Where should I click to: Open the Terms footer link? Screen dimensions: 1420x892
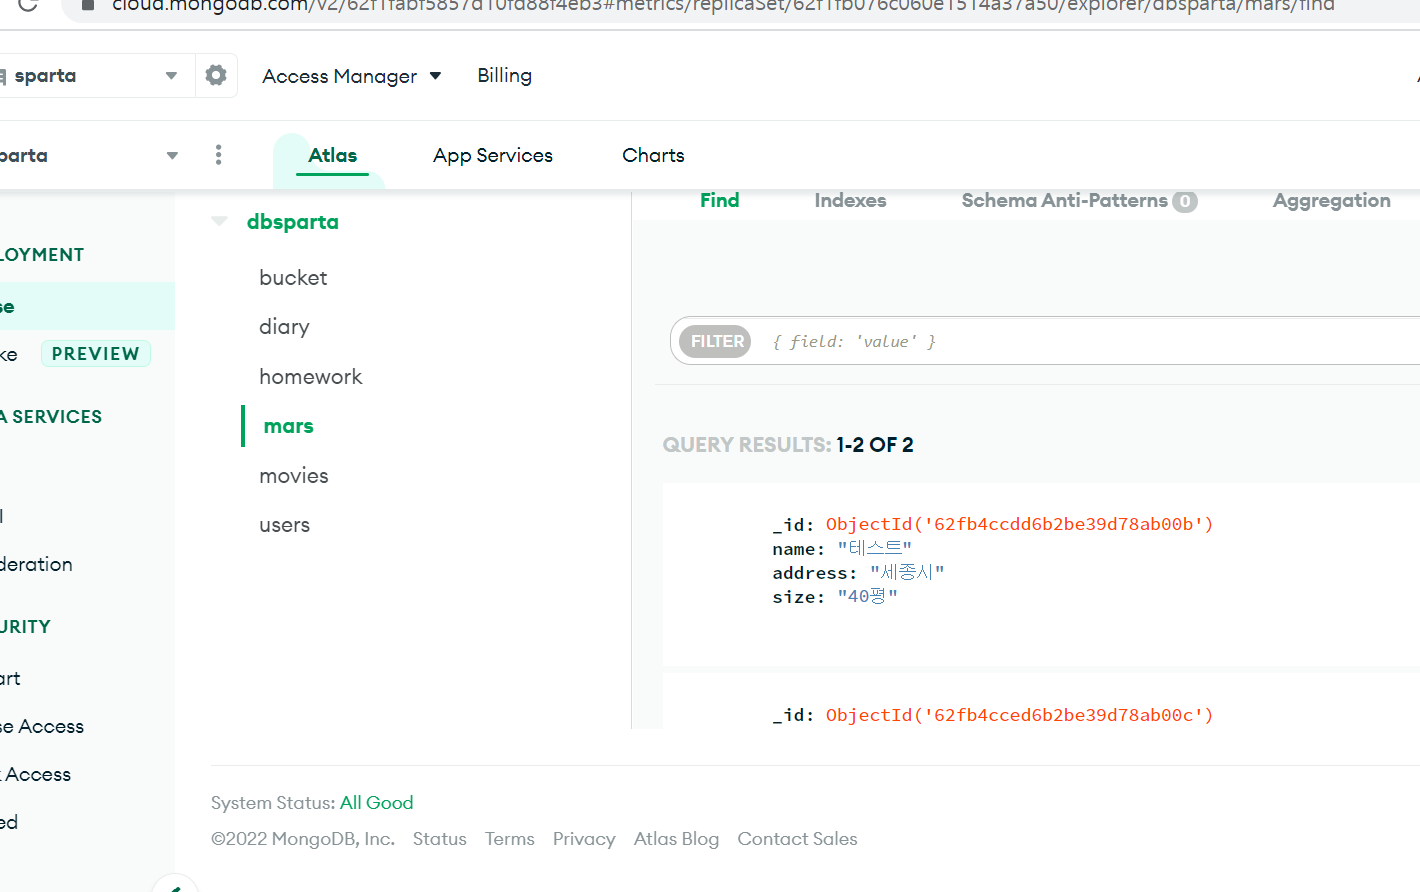pos(510,839)
